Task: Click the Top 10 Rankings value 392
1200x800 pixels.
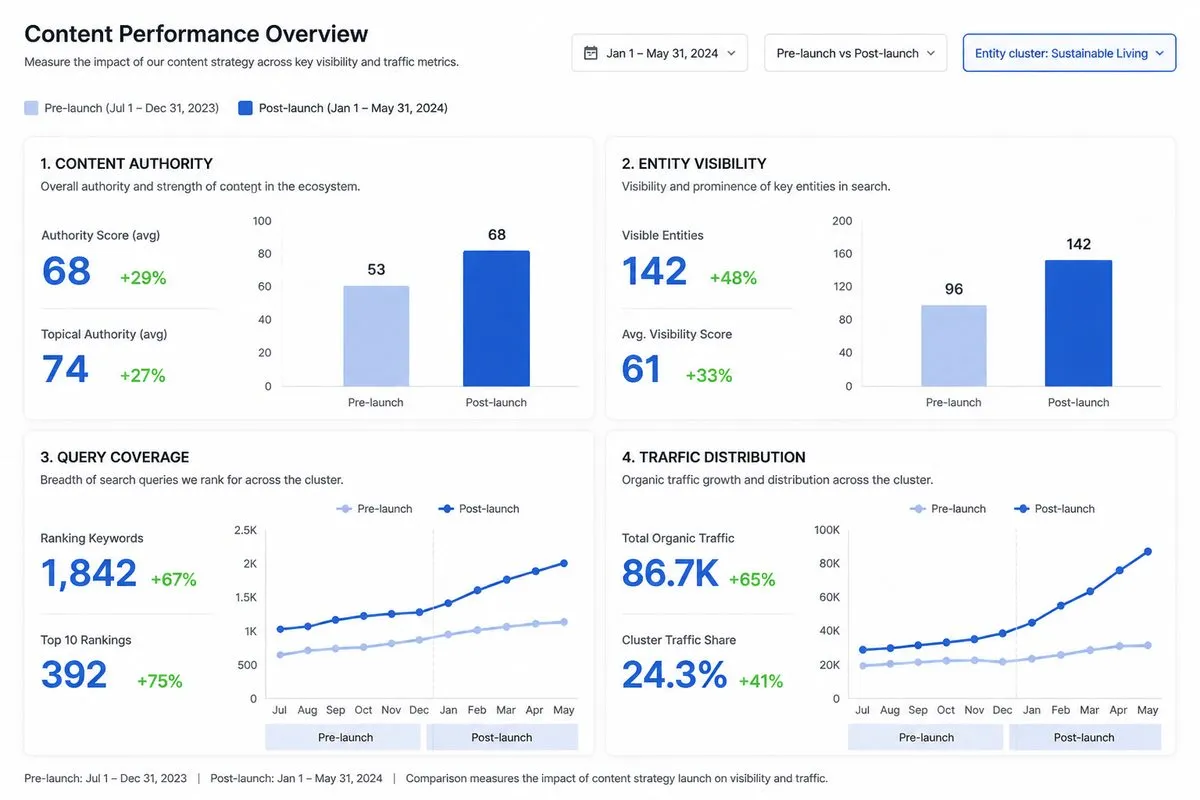Action: tap(74, 675)
